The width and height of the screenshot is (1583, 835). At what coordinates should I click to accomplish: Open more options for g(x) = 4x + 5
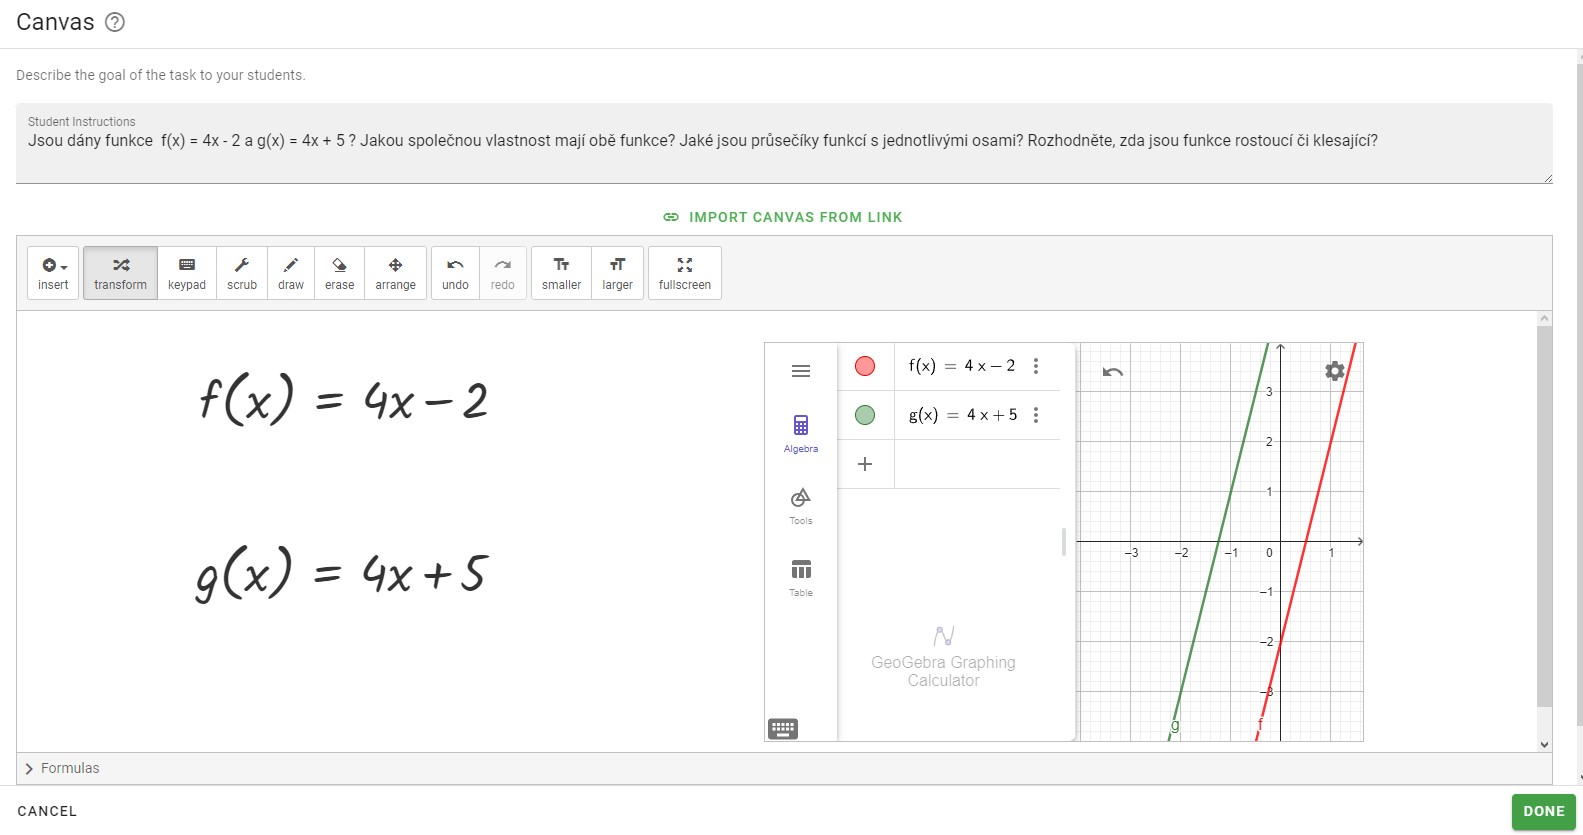coord(1036,415)
